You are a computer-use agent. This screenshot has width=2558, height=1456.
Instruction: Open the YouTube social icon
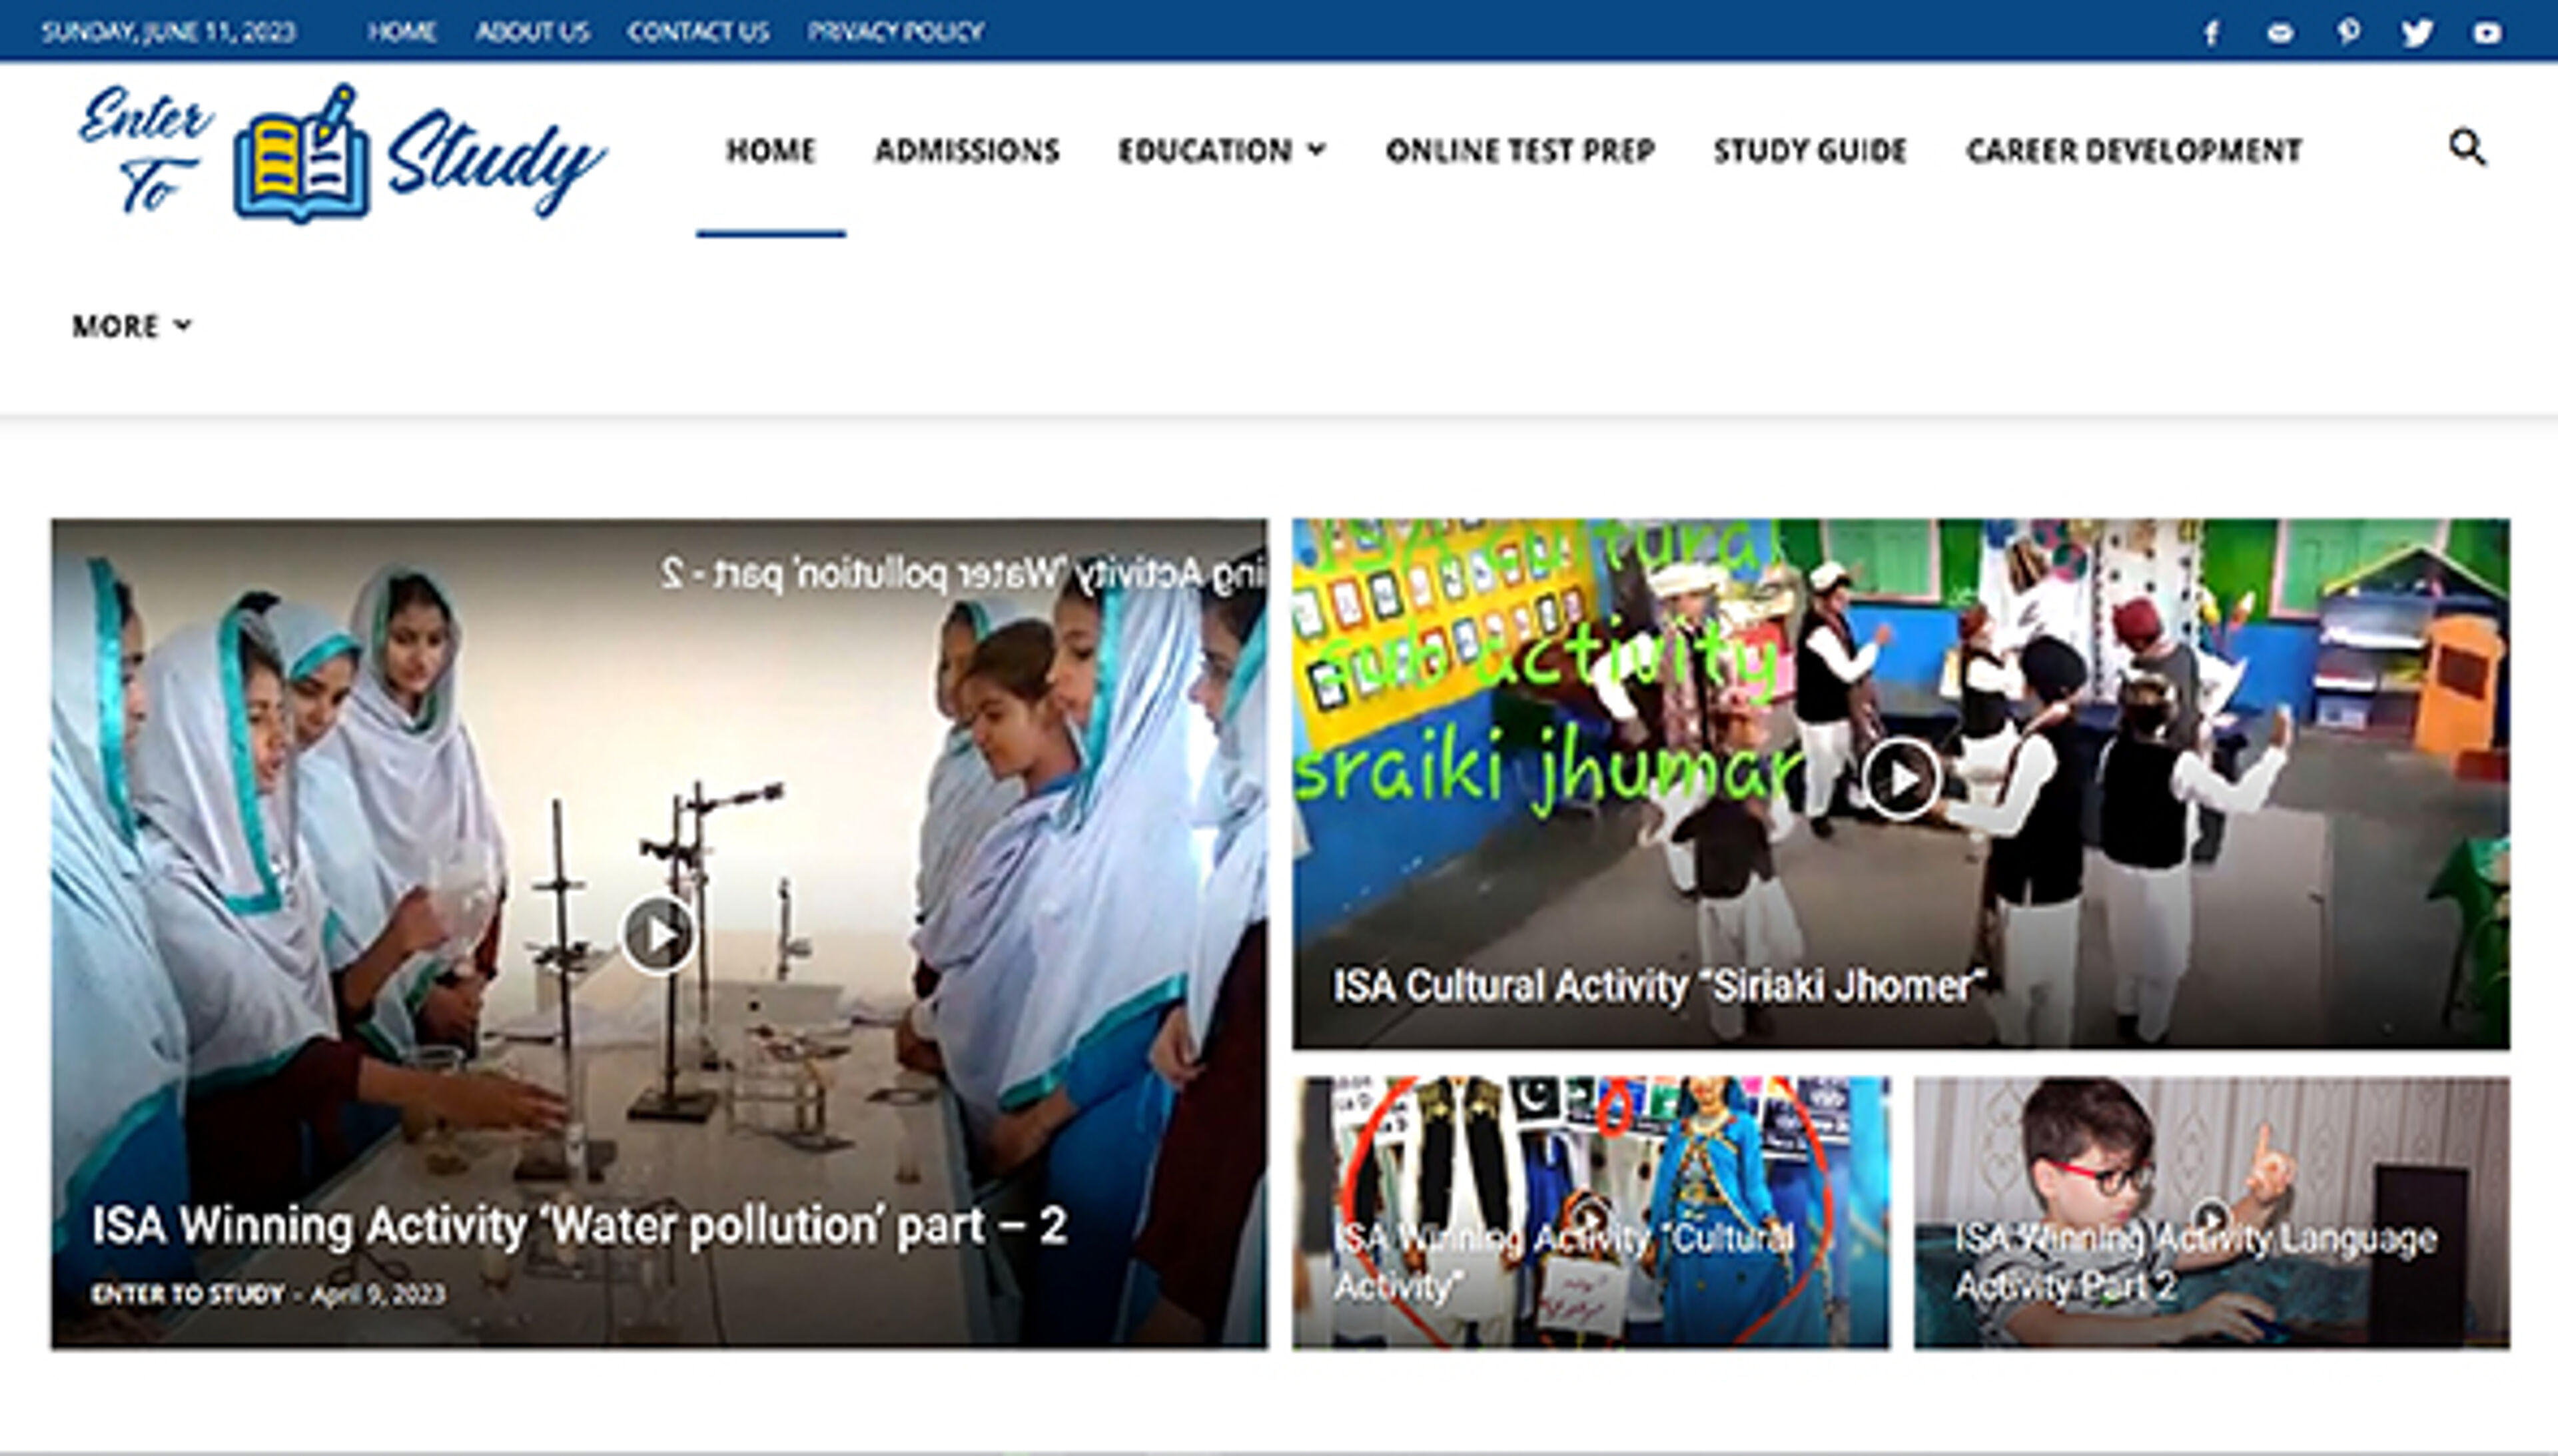pyautogui.click(x=2487, y=33)
